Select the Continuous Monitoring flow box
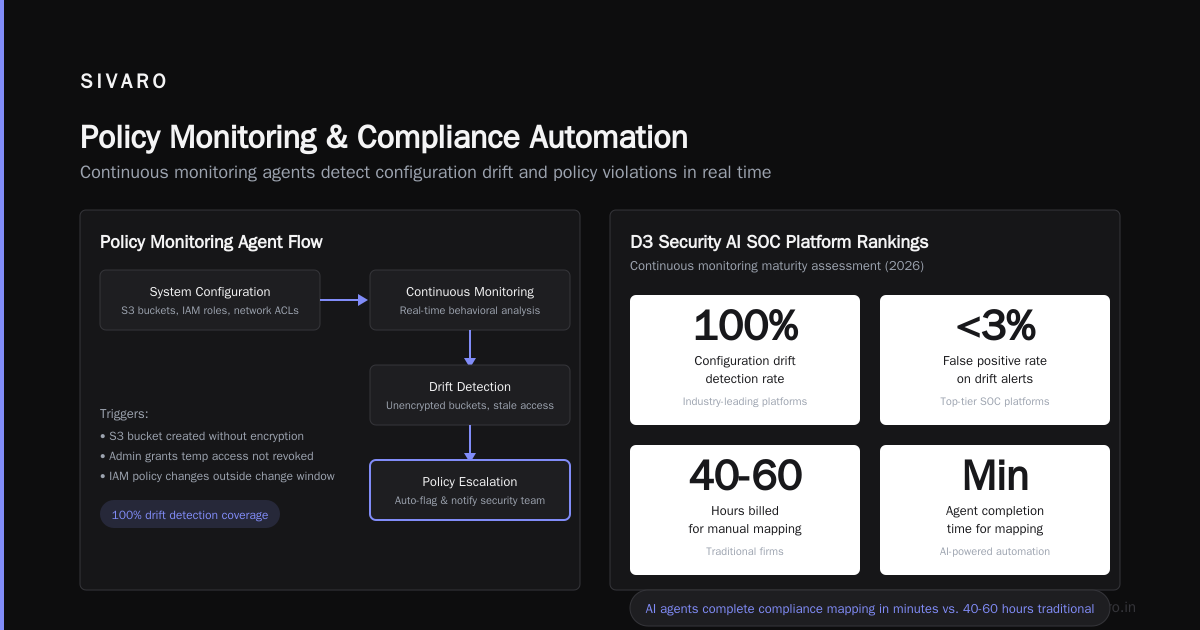The image size is (1200, 630). click(x=470, y=300)
